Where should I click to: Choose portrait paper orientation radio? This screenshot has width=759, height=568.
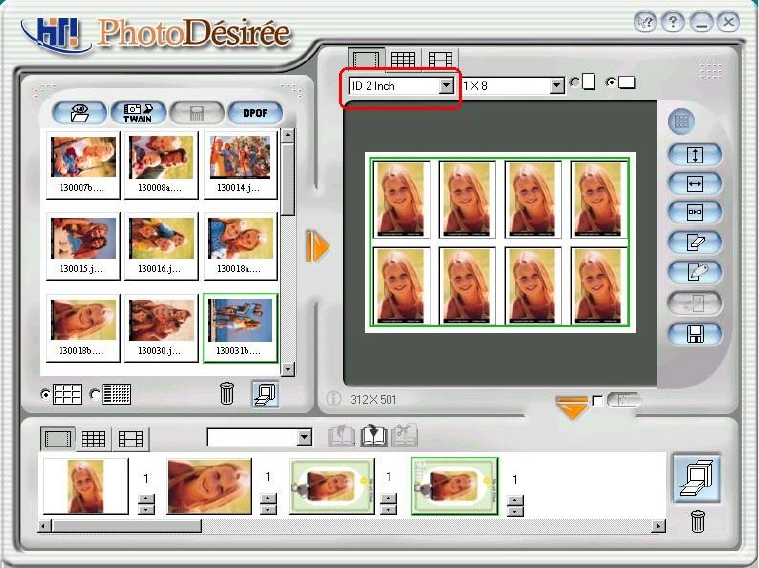[x=575, y=82]
